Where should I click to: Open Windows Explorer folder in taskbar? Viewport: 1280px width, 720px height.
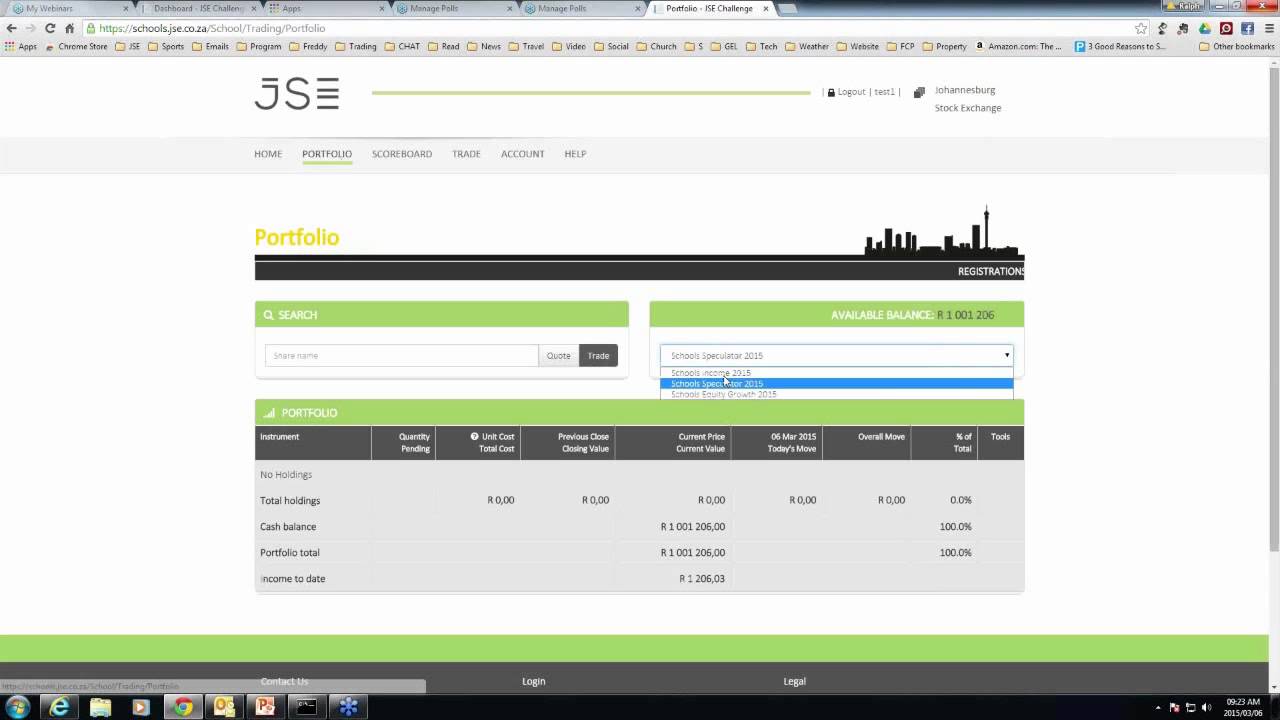click(101, 707)
